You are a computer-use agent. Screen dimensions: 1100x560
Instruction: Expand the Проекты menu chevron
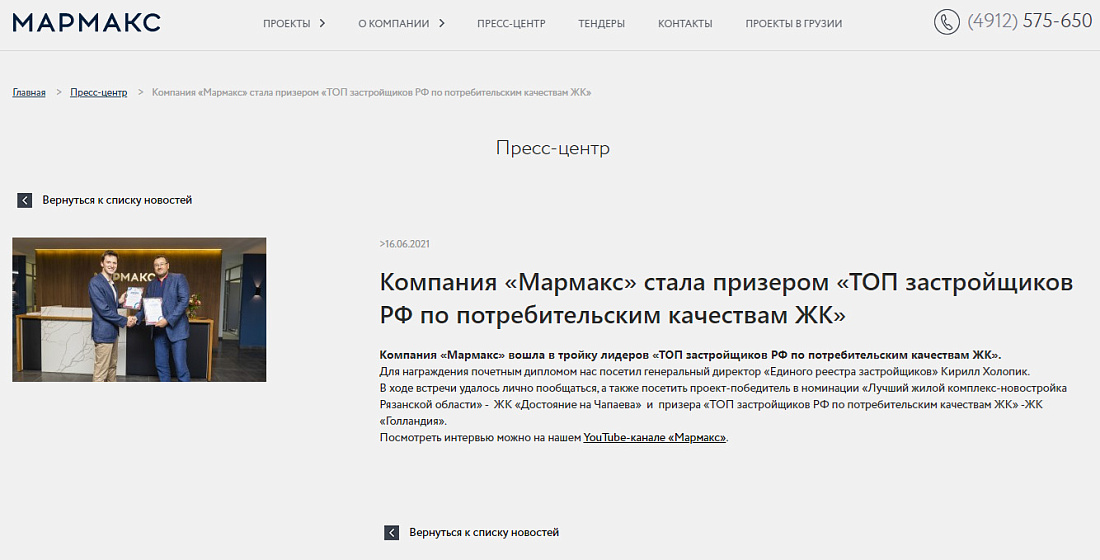(x=322, y=23)
